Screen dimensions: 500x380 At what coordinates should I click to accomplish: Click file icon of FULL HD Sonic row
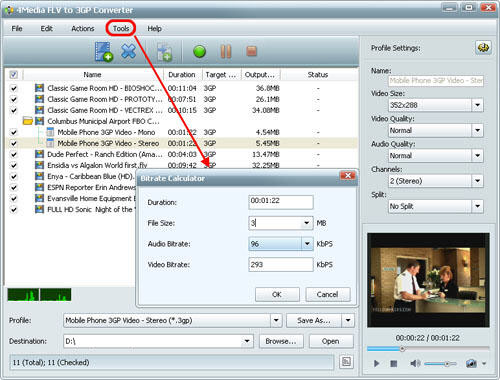(39, 209)
